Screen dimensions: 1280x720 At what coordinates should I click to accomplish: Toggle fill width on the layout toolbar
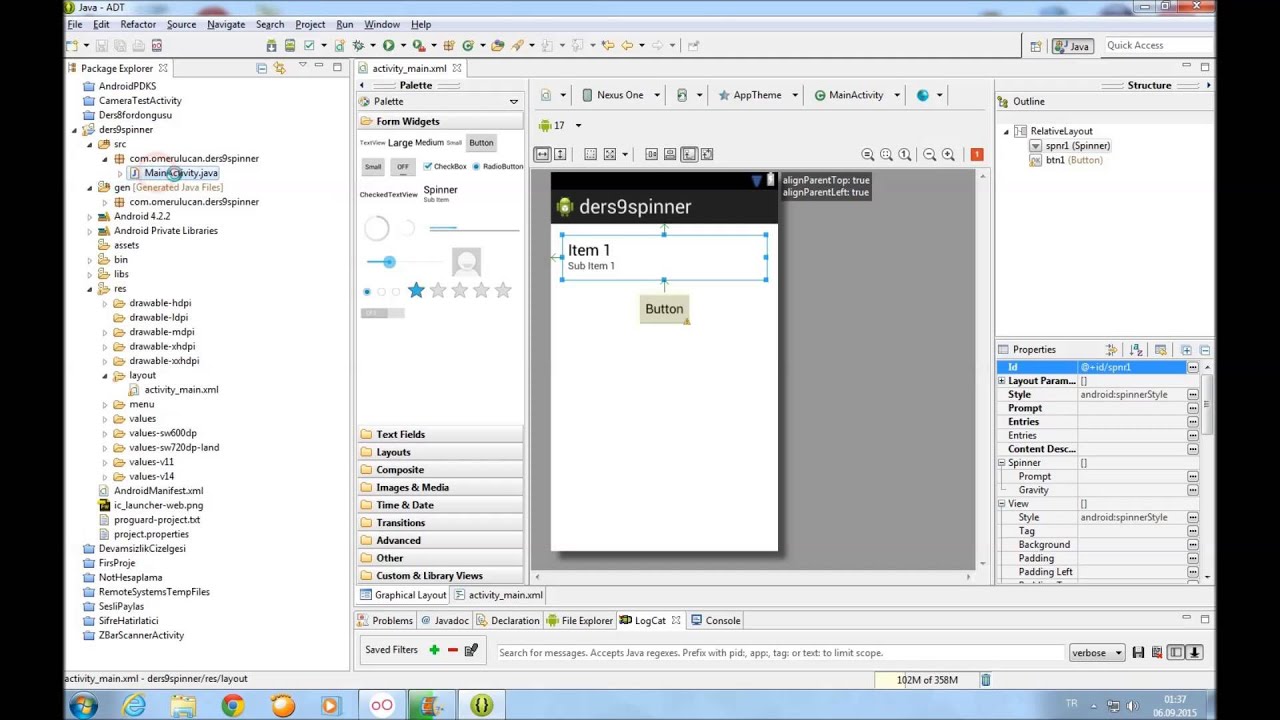click(542, 154)
